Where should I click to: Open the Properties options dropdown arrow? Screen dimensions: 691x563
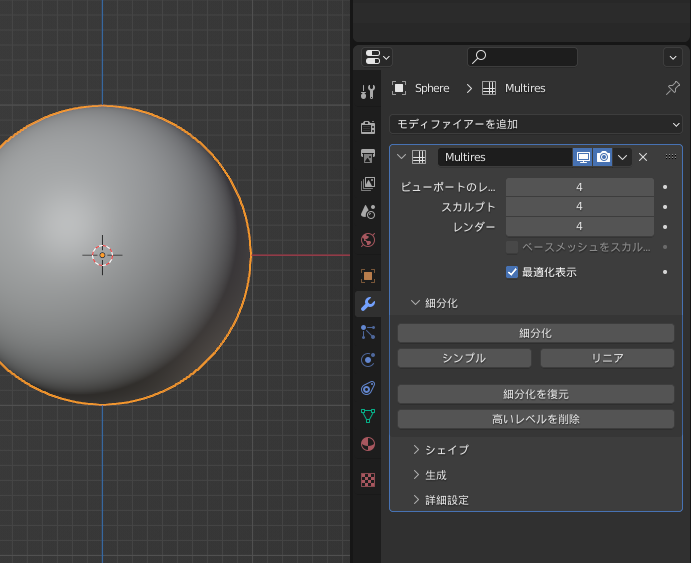(x=673, y=57)
